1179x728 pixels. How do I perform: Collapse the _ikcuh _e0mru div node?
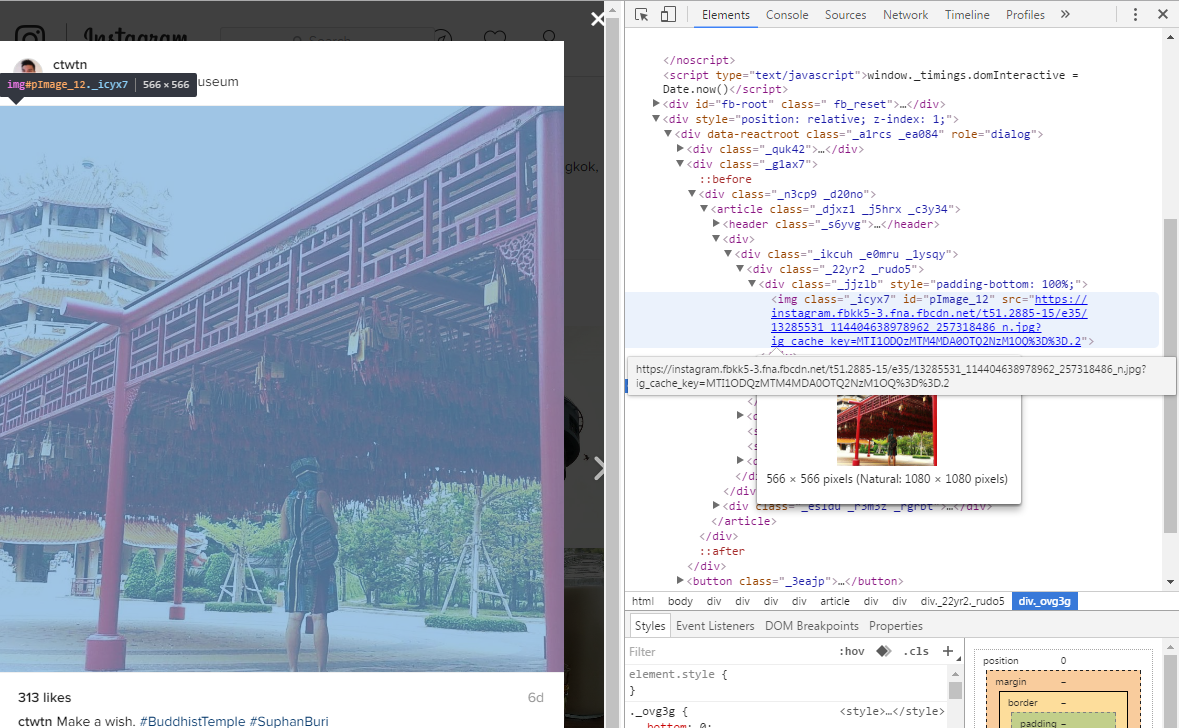click(x=729, y=254)
